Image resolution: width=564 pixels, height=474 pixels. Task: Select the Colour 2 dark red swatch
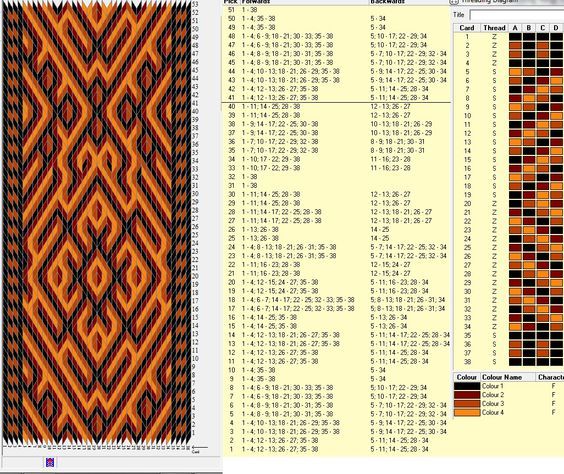pos(467,395)
